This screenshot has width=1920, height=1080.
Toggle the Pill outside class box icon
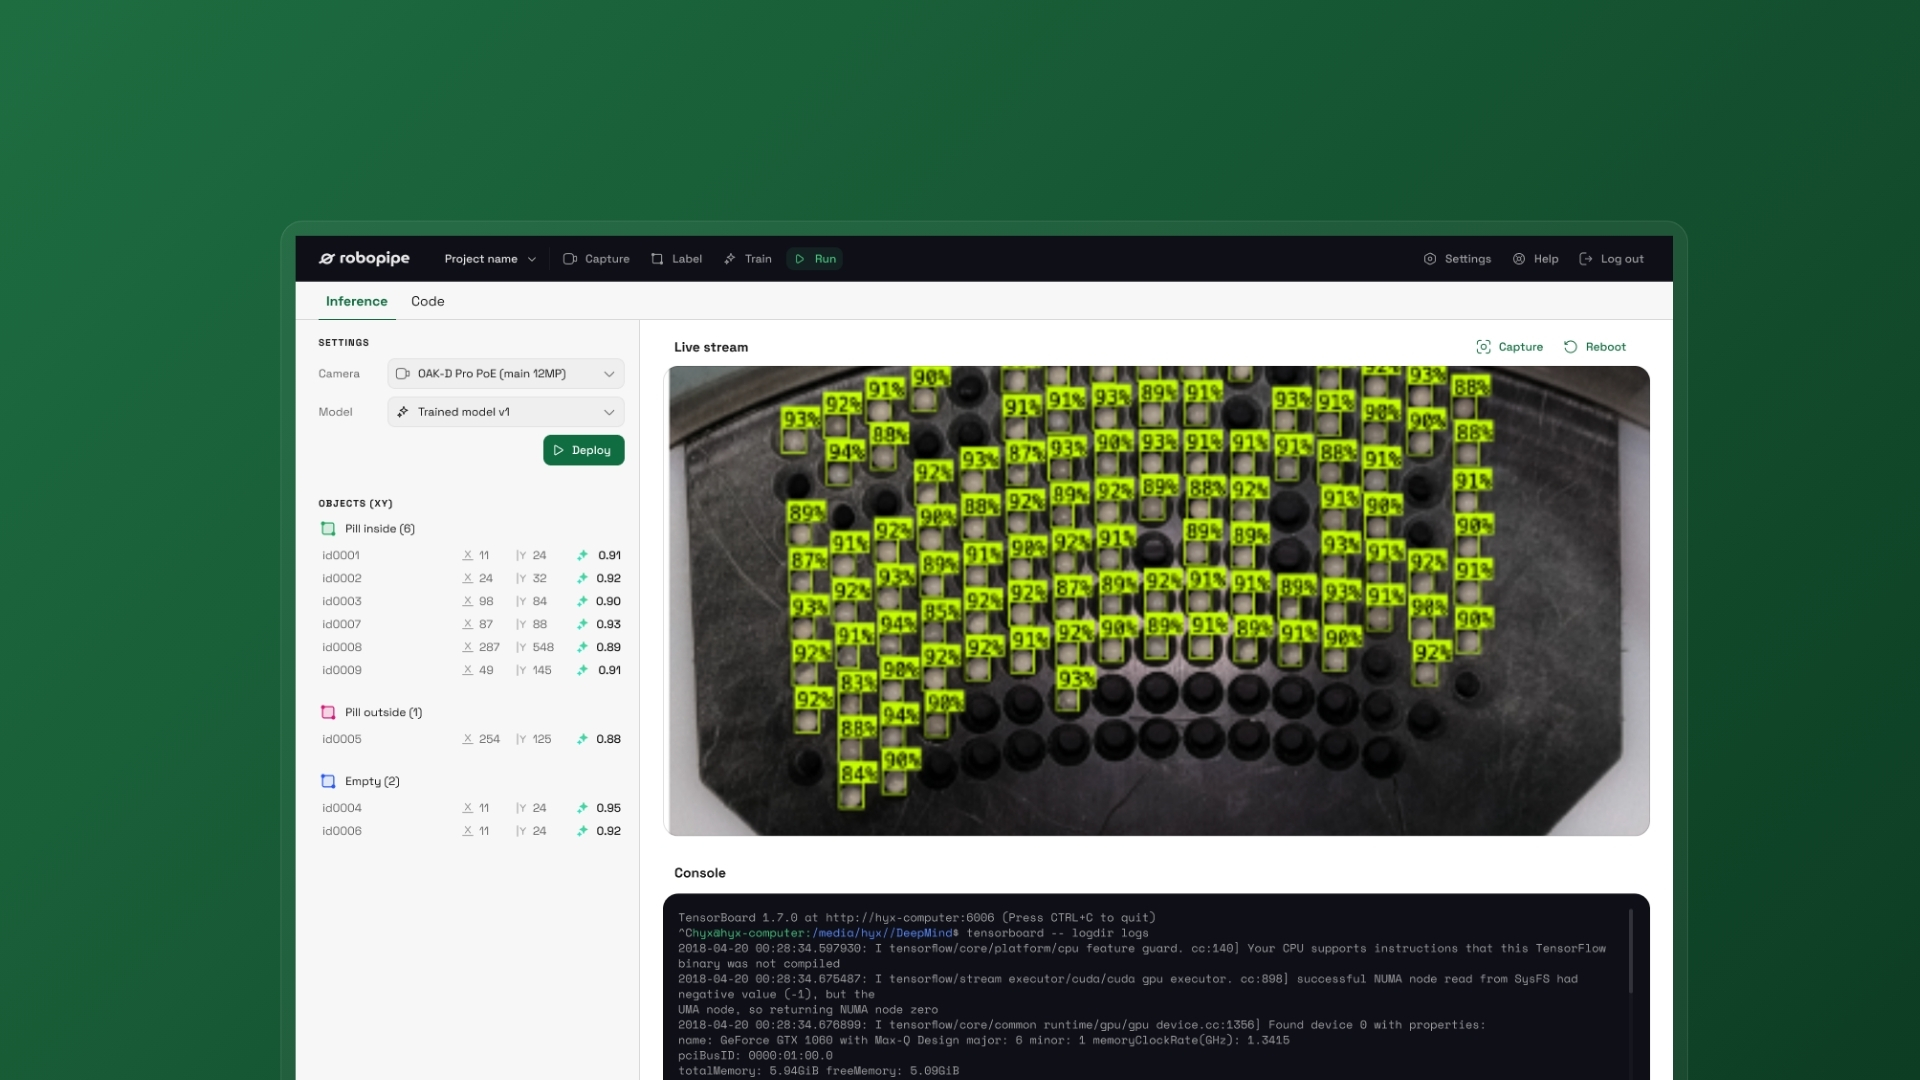point(327,713)
